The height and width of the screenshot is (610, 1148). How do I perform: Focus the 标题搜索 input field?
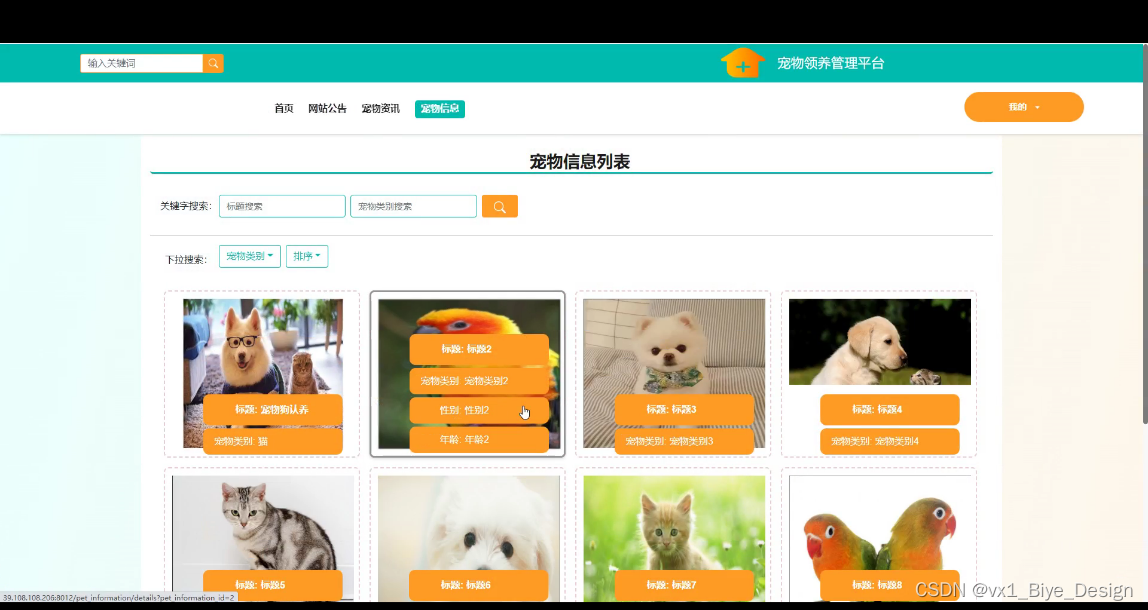(282, 207)
